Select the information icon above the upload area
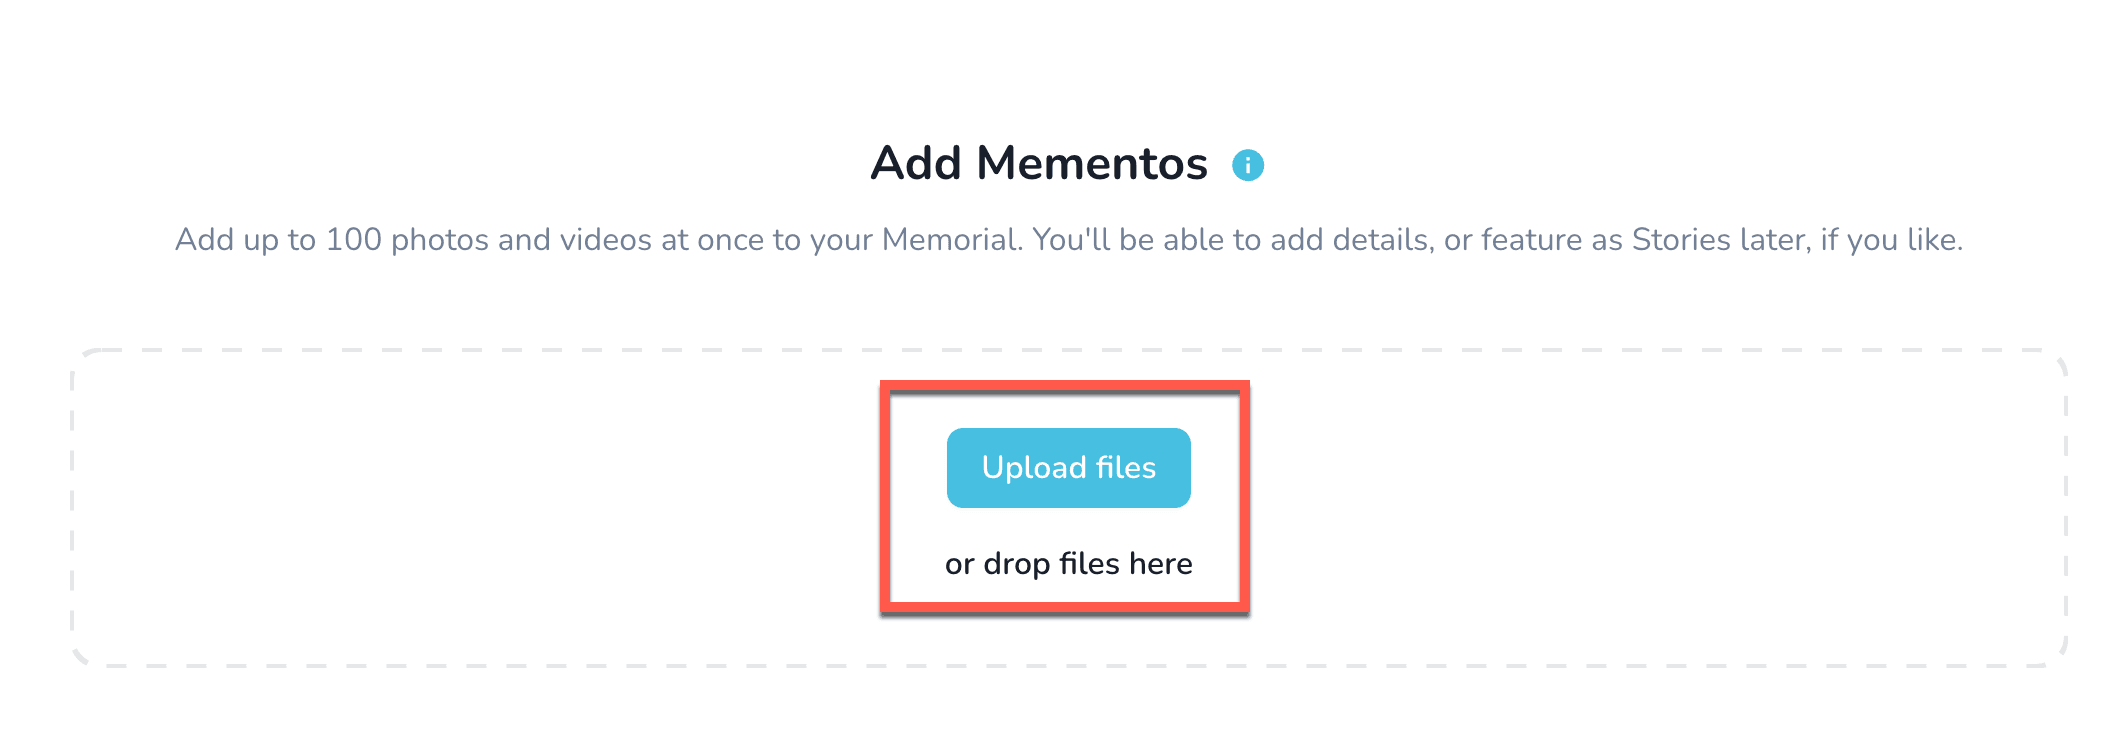2128x734 pixels. click(1246, 164)
